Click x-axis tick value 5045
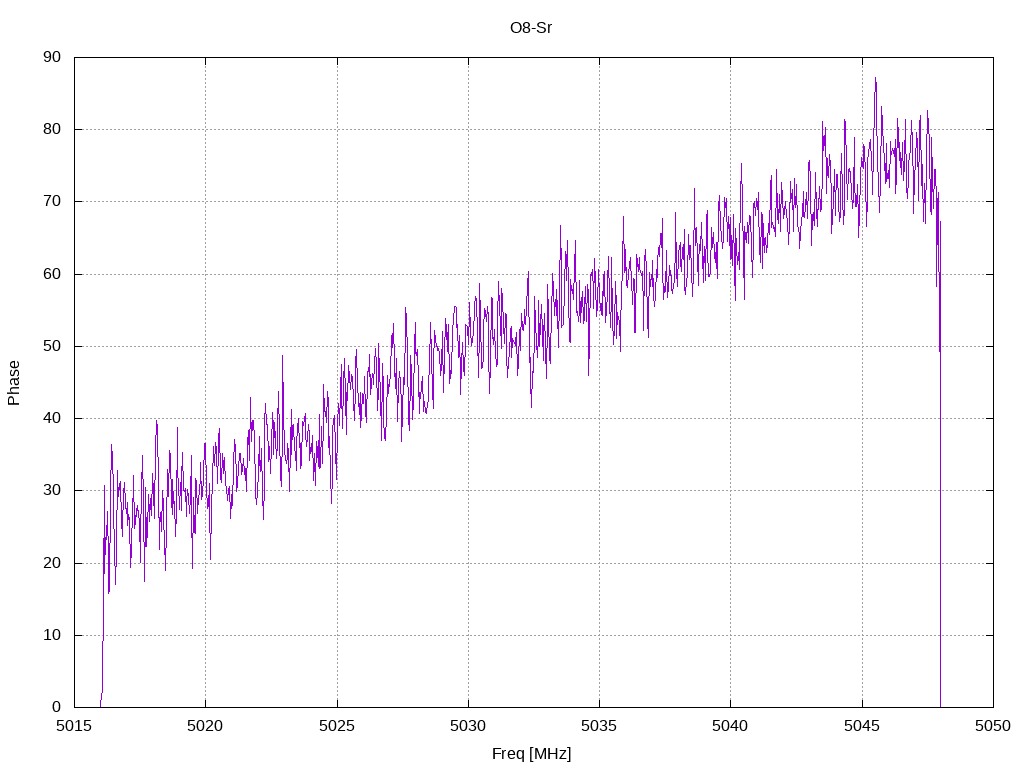Viewport: 1024px width, 768px height. click(x=862, y=726)
